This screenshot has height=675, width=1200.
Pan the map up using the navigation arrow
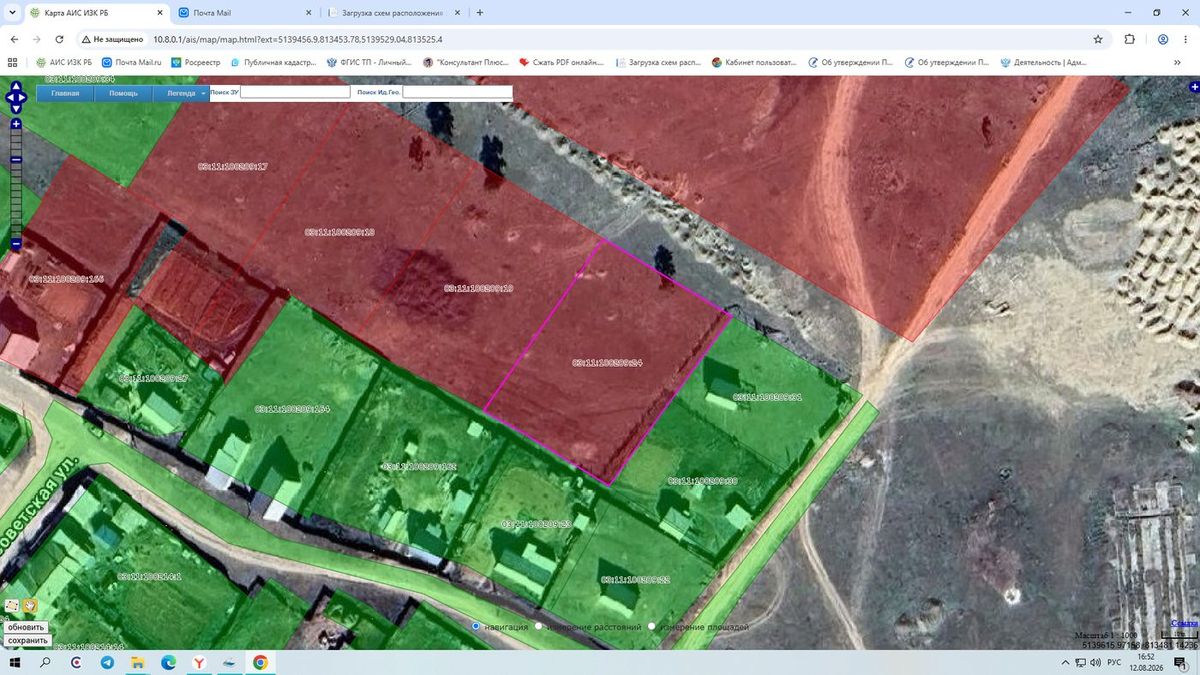click(x=16, y=86)
